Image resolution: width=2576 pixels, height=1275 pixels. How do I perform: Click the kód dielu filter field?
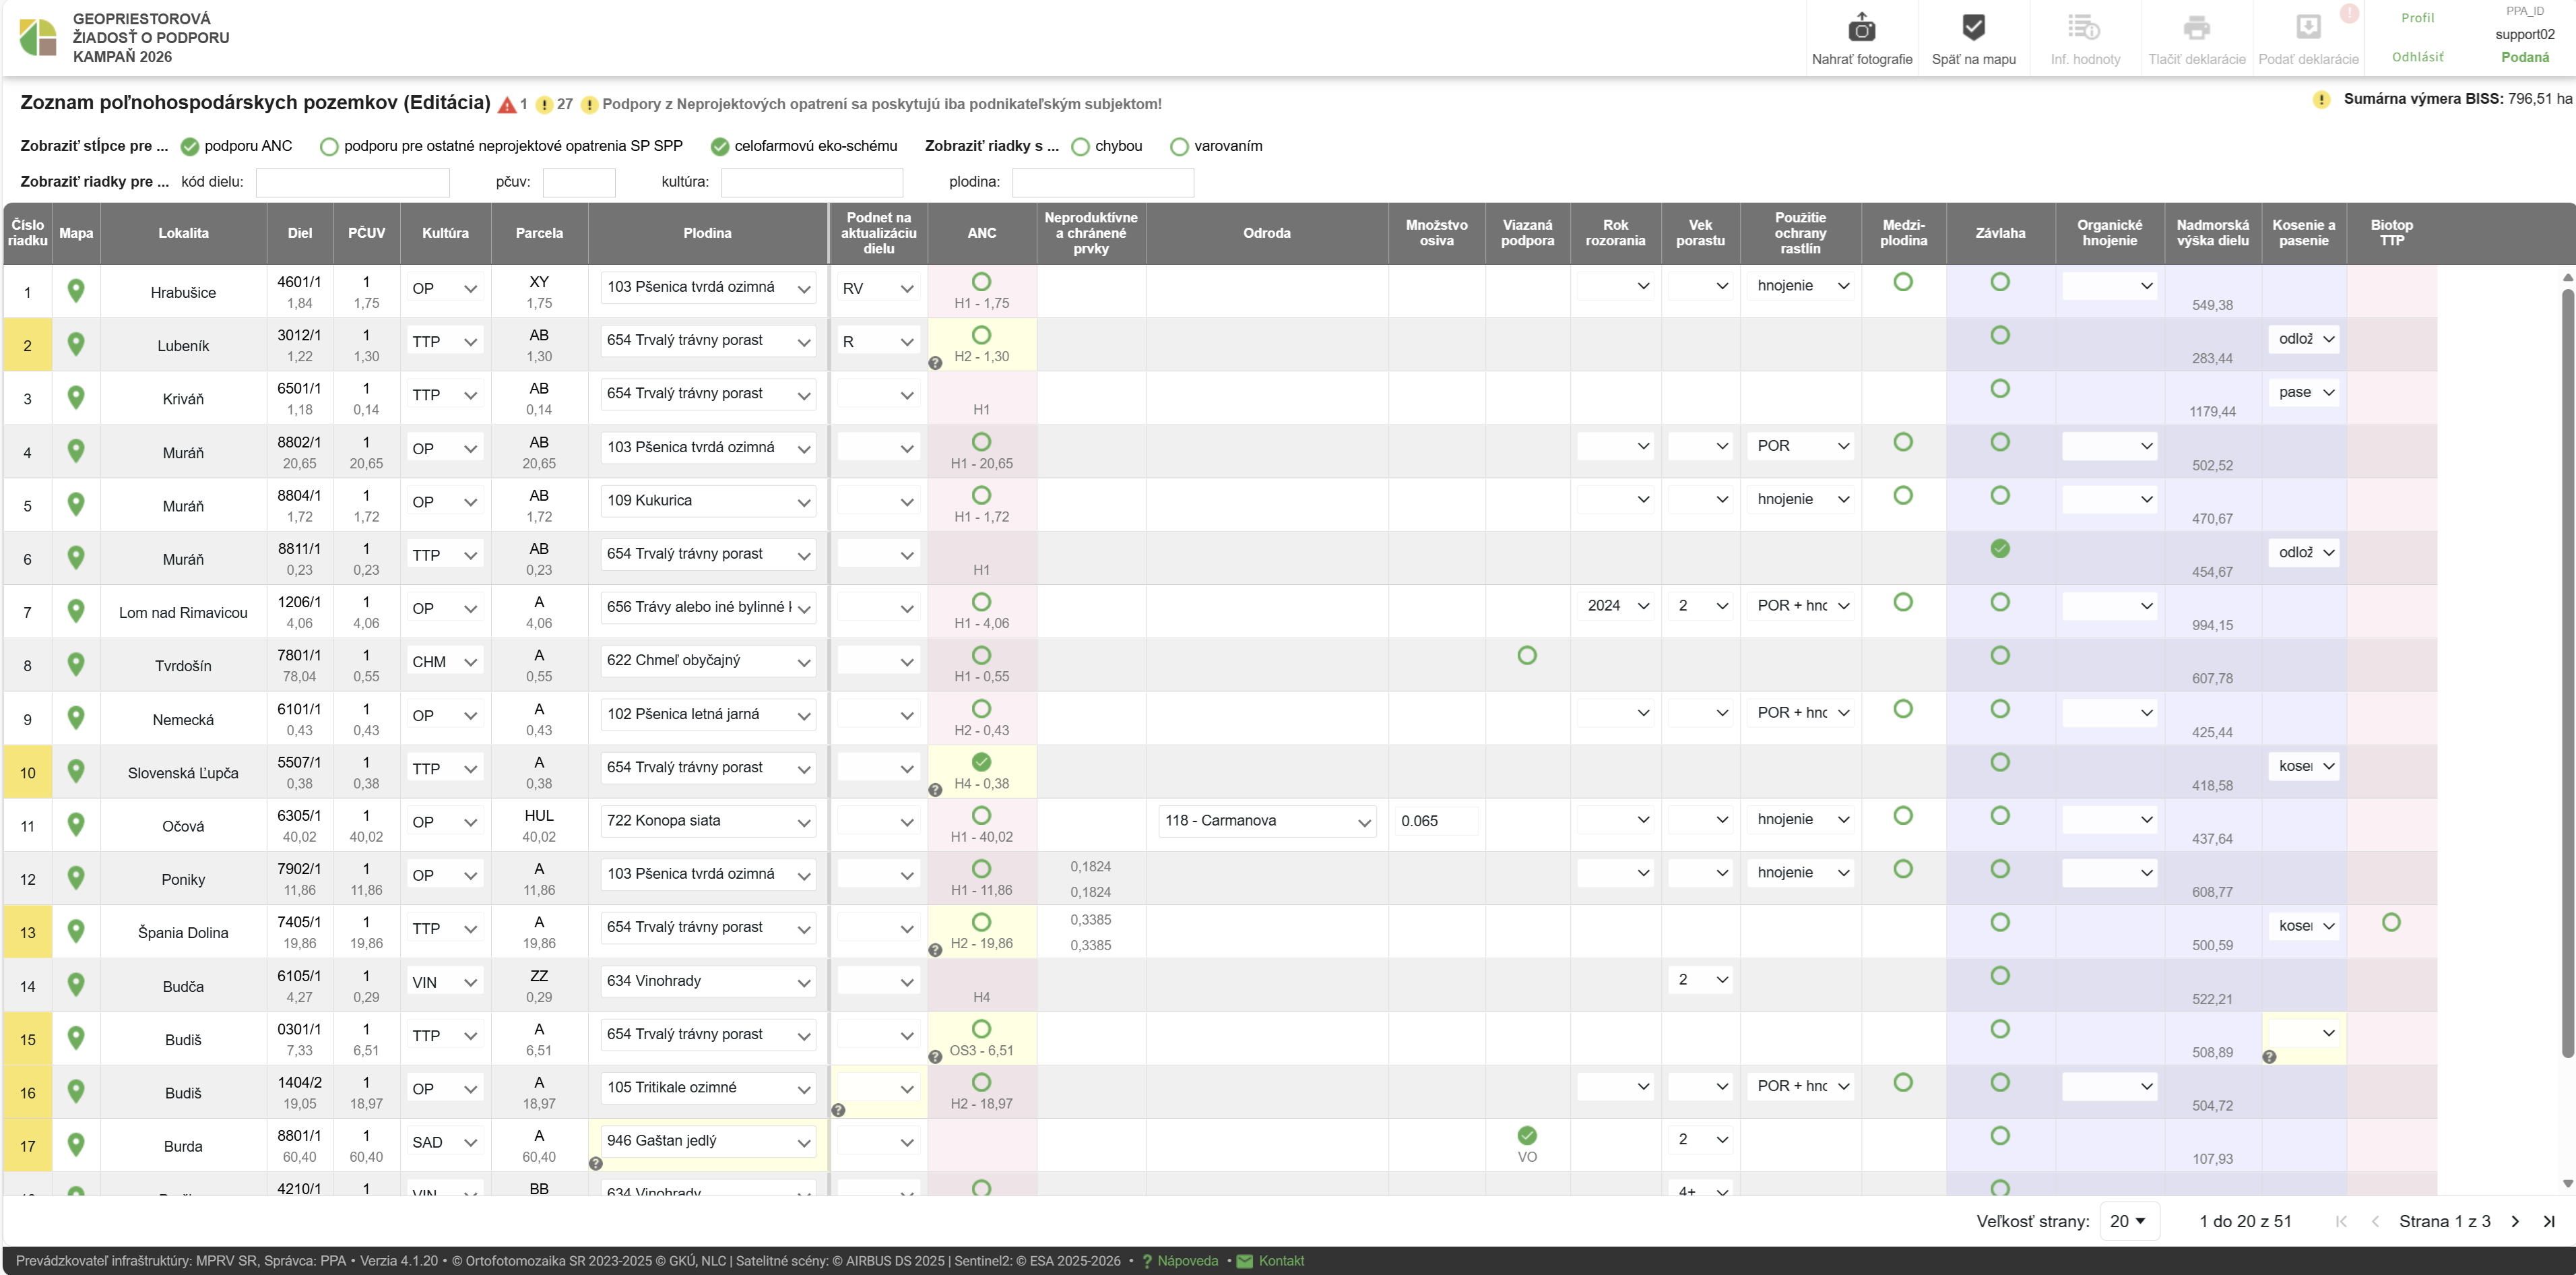pos(353,182)
